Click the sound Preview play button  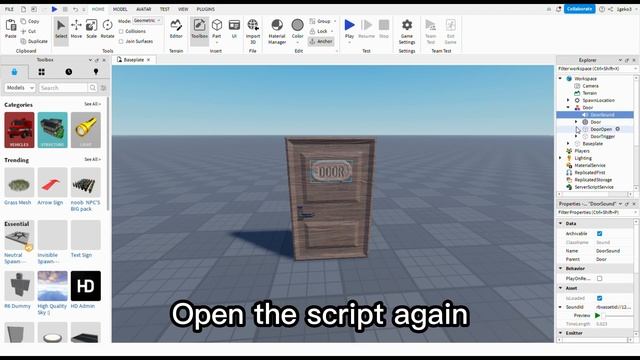(x=598, y=316)
